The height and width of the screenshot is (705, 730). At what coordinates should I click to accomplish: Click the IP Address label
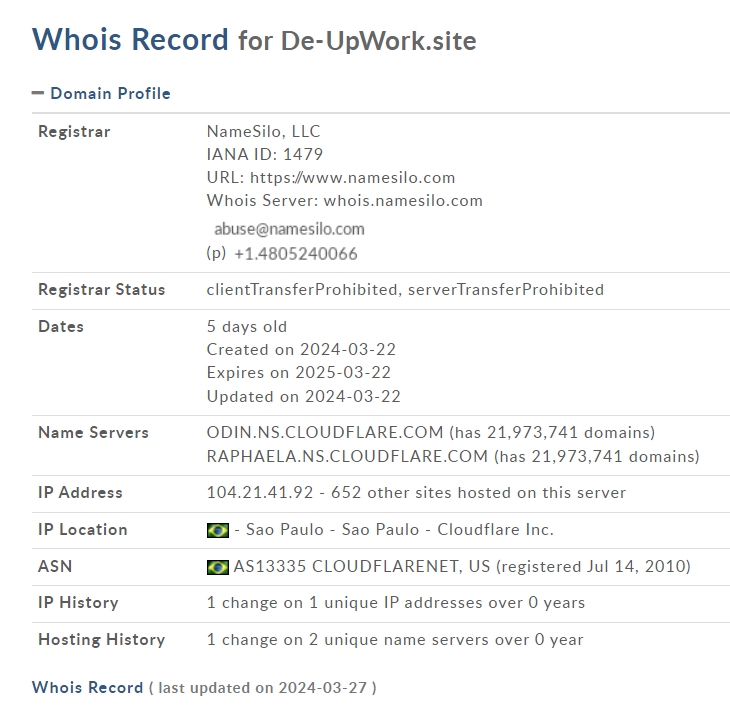(x=80, y=493)
